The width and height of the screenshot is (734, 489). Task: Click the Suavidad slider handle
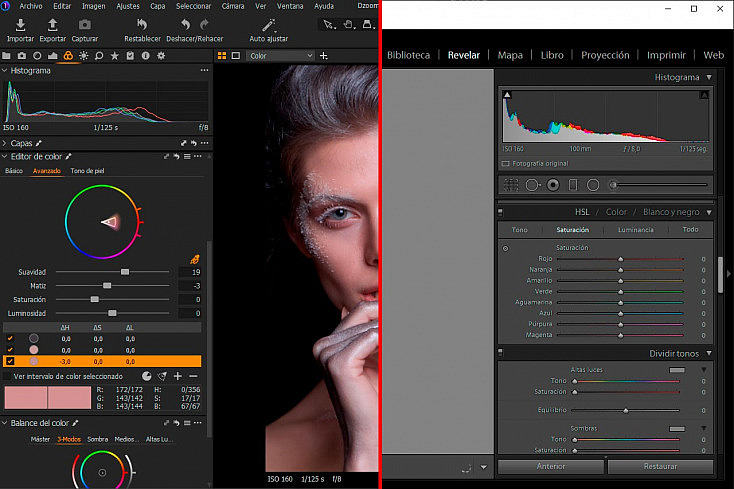[125, 272]
